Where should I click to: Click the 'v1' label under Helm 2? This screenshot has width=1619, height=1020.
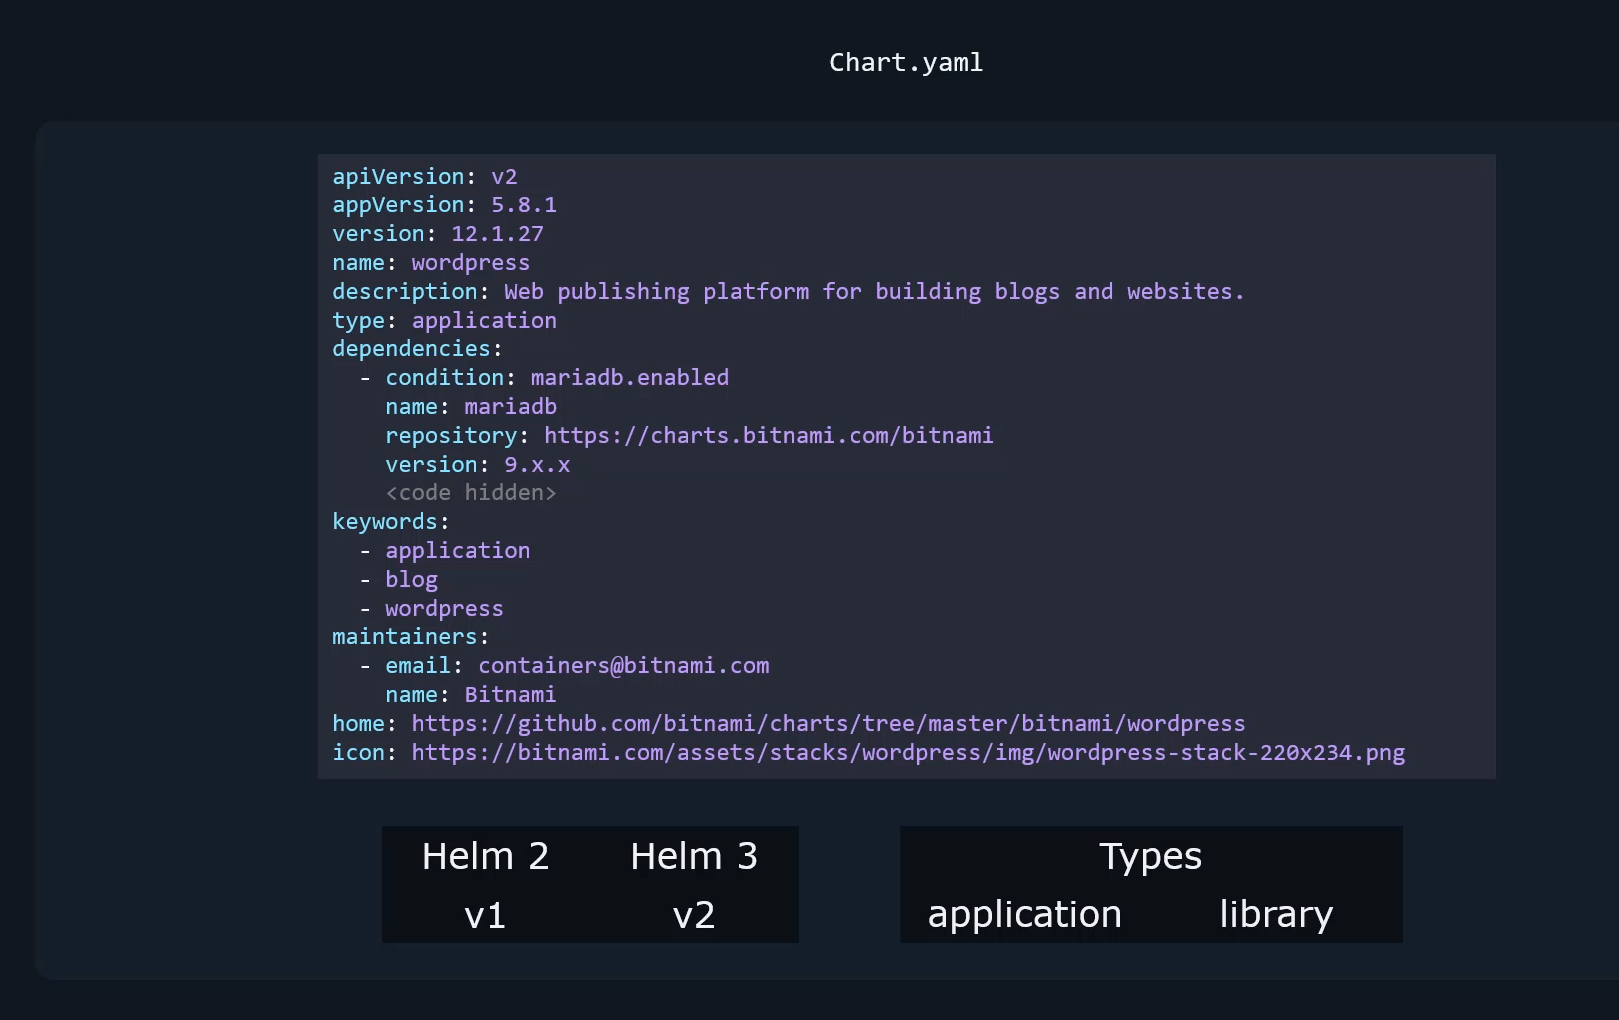pyautogui.click(x=485, y=915)
